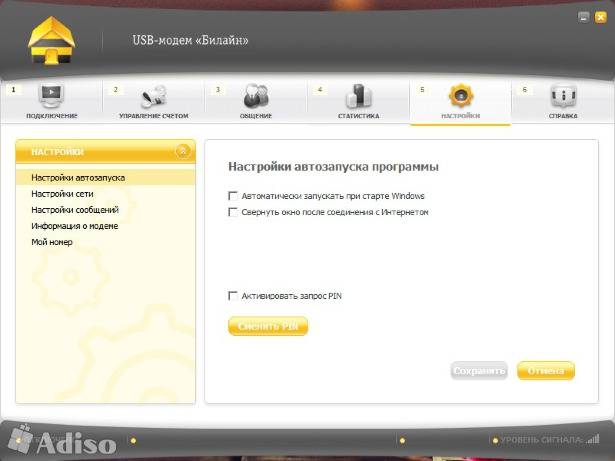Viewport: 615px width, 461px height.
Task: Toggle Свернуть окно после соединения checkbox
Action: coord(233,212)
